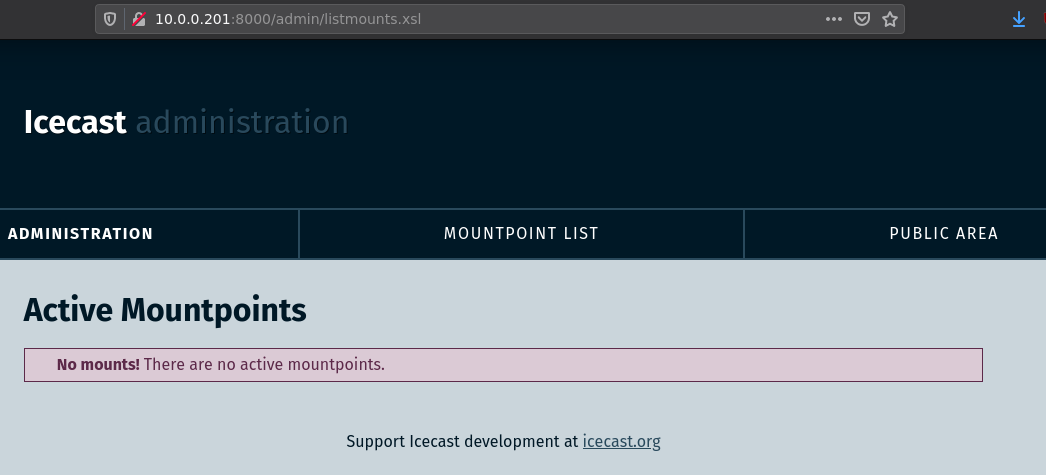Open the downloads arrow icon
This screenshot has height=475, width=1046.
tap(1019, 19)
